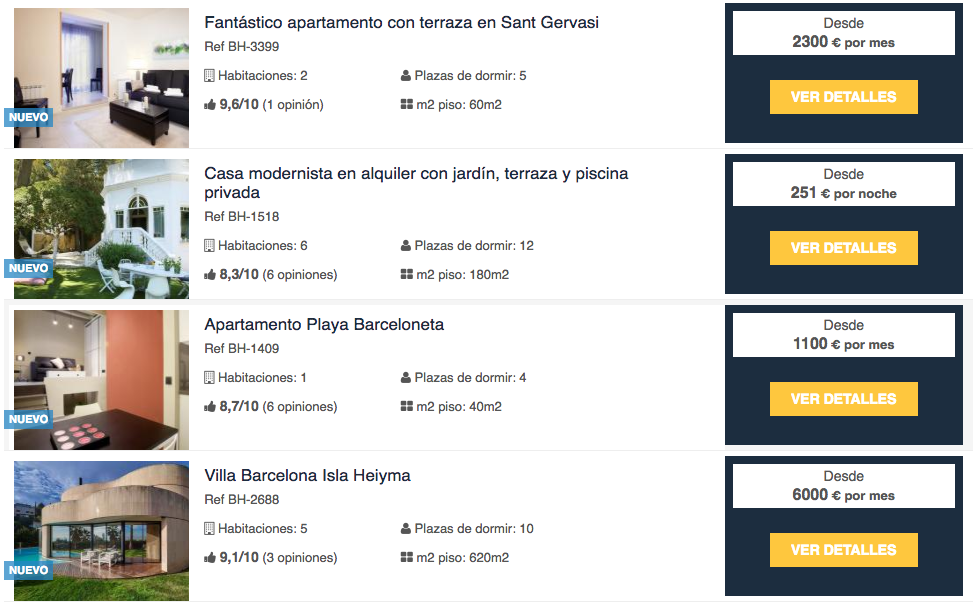Image resolution: width=974 pixels, height=605 pixels.
Task: Open Fantástico apartamento con terraza title link
Action: (401, 22)
